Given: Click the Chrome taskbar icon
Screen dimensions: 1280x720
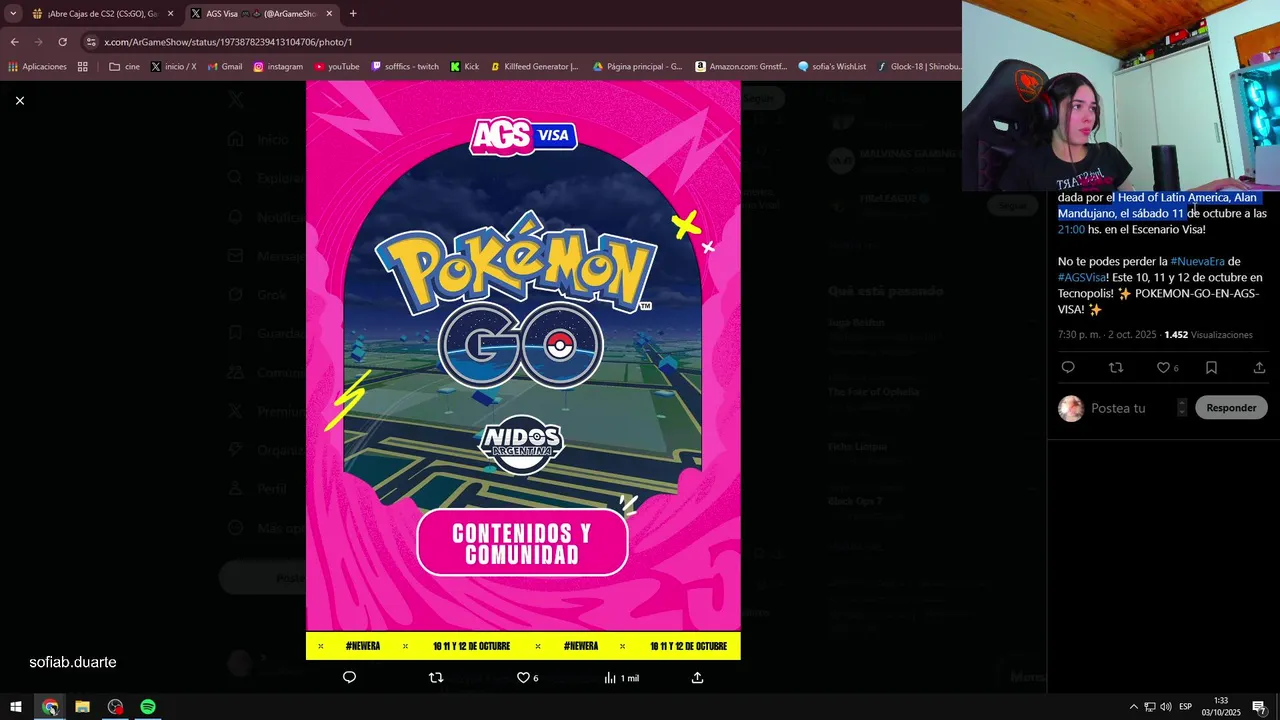Looking at the screenshot, I should click(50, 707).
